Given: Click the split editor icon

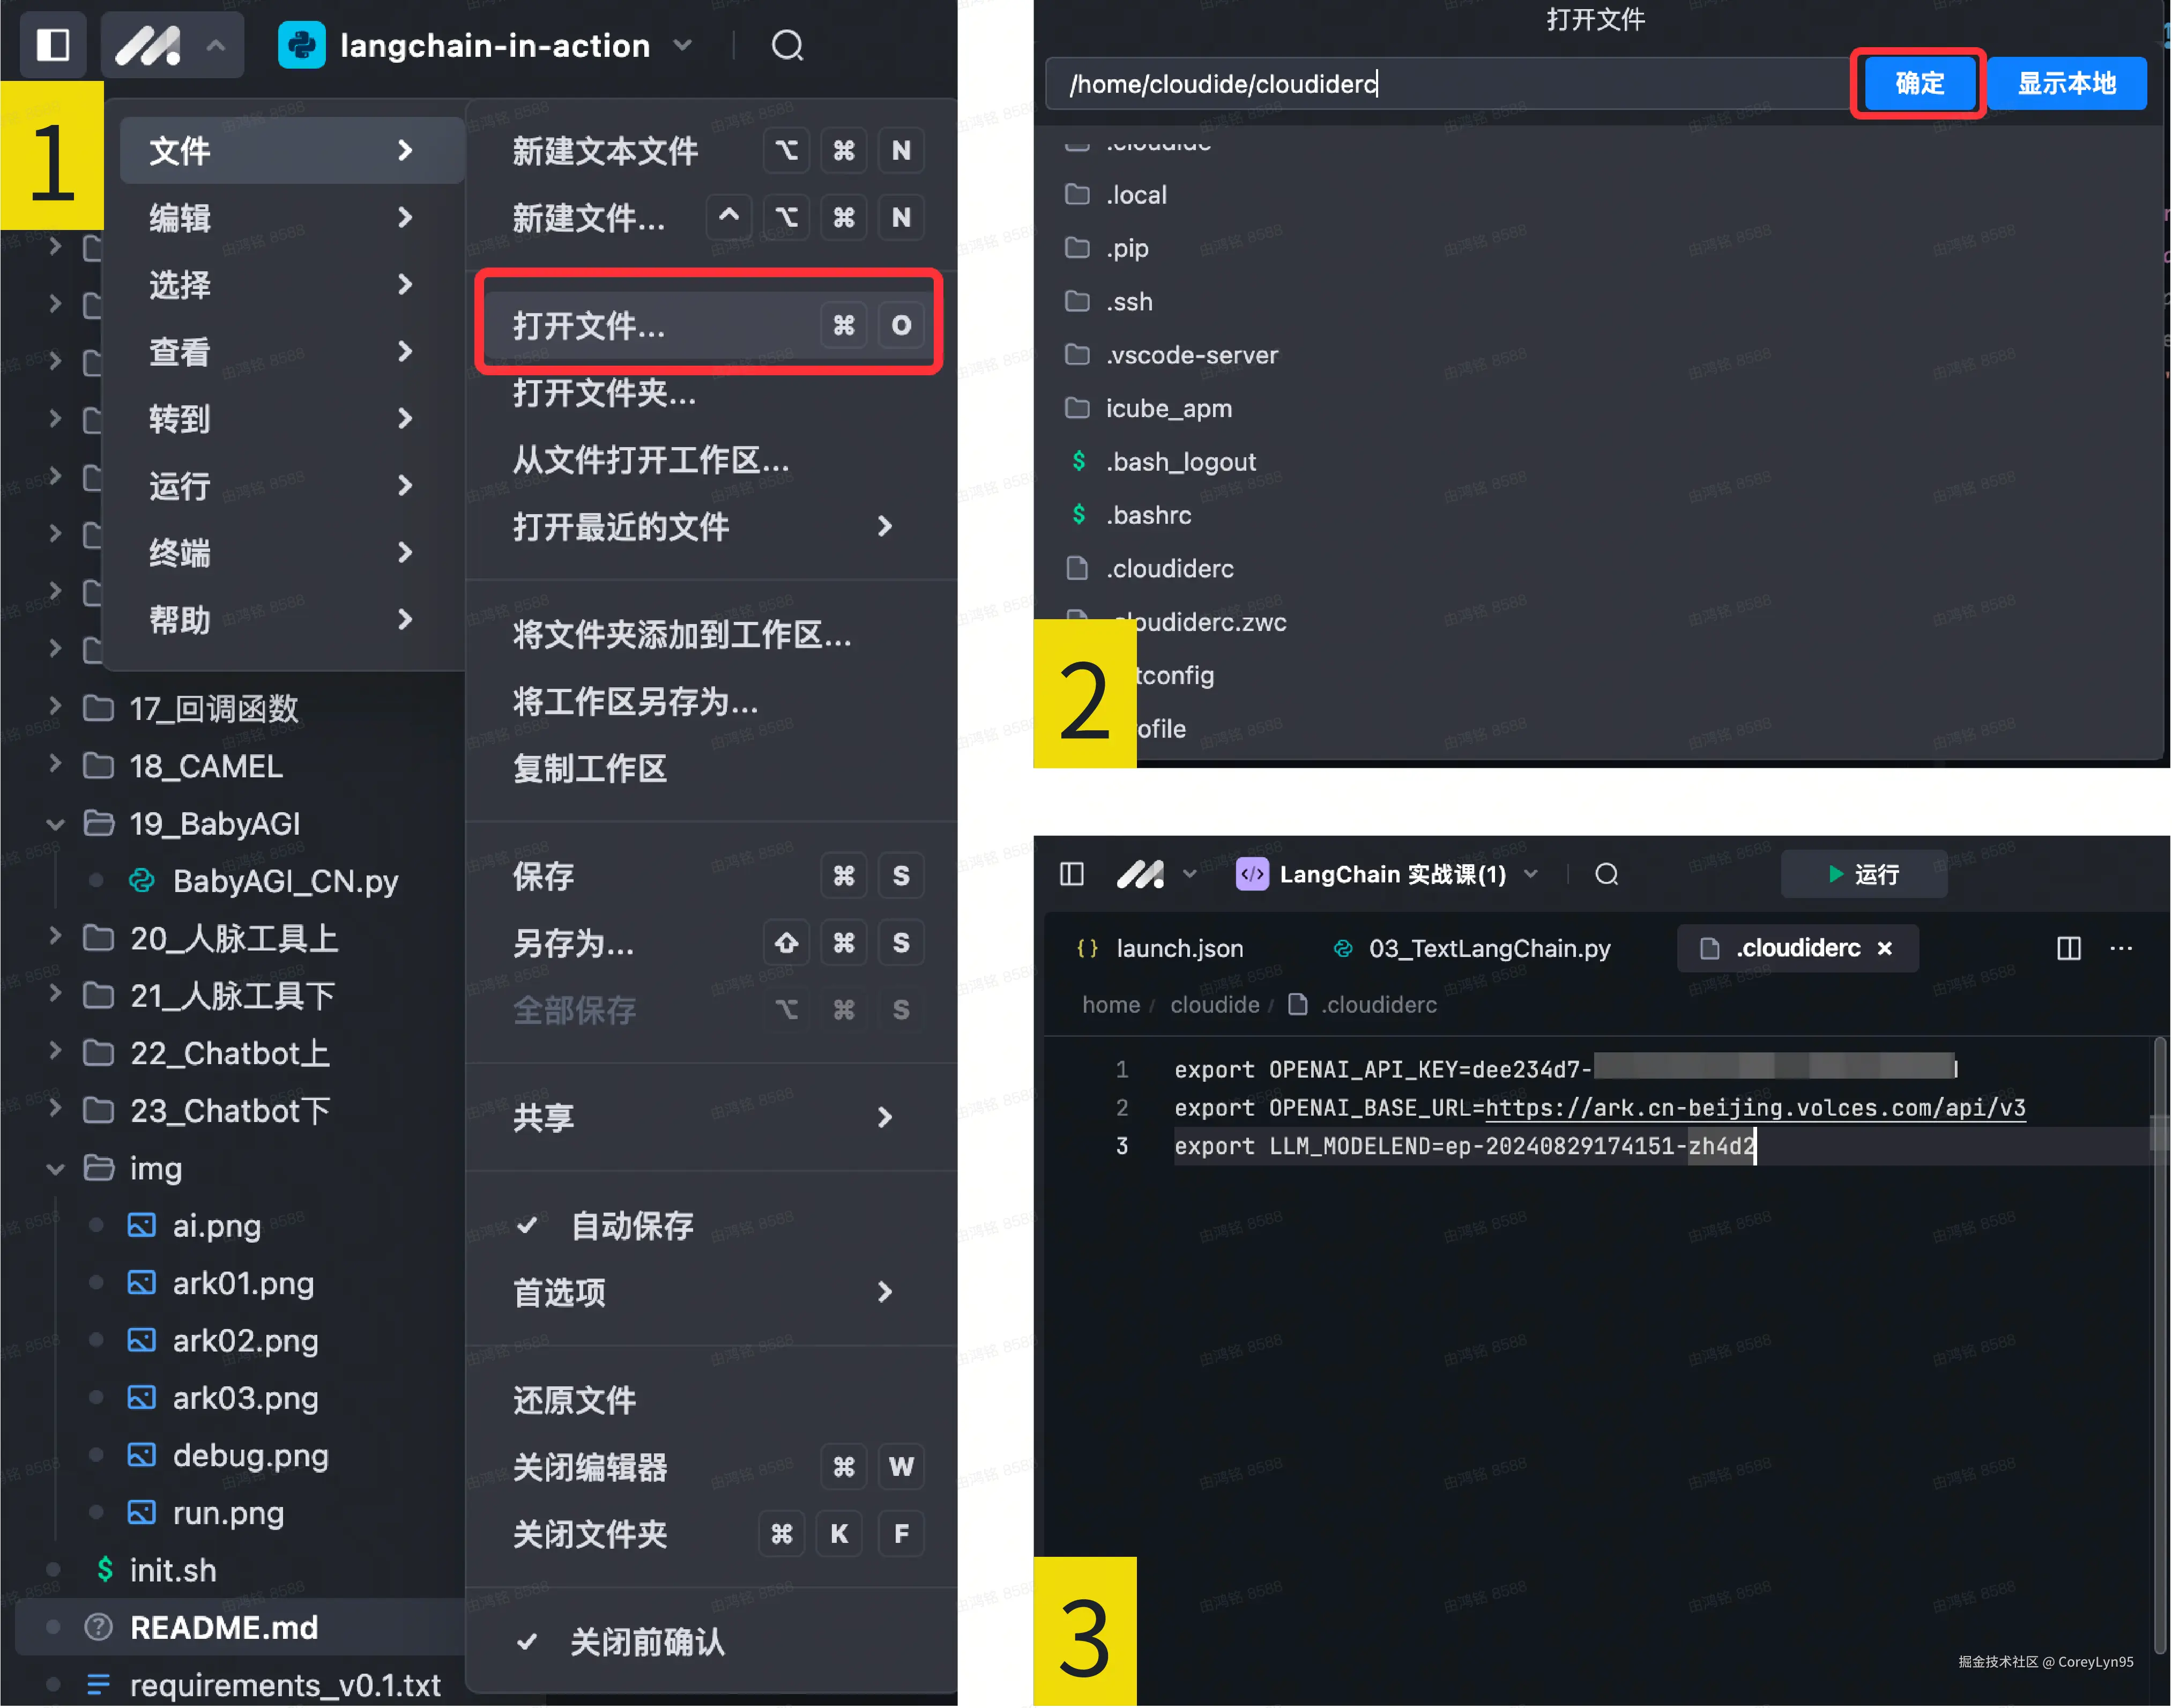Looking at the screenshot, I should [2068, 948].
